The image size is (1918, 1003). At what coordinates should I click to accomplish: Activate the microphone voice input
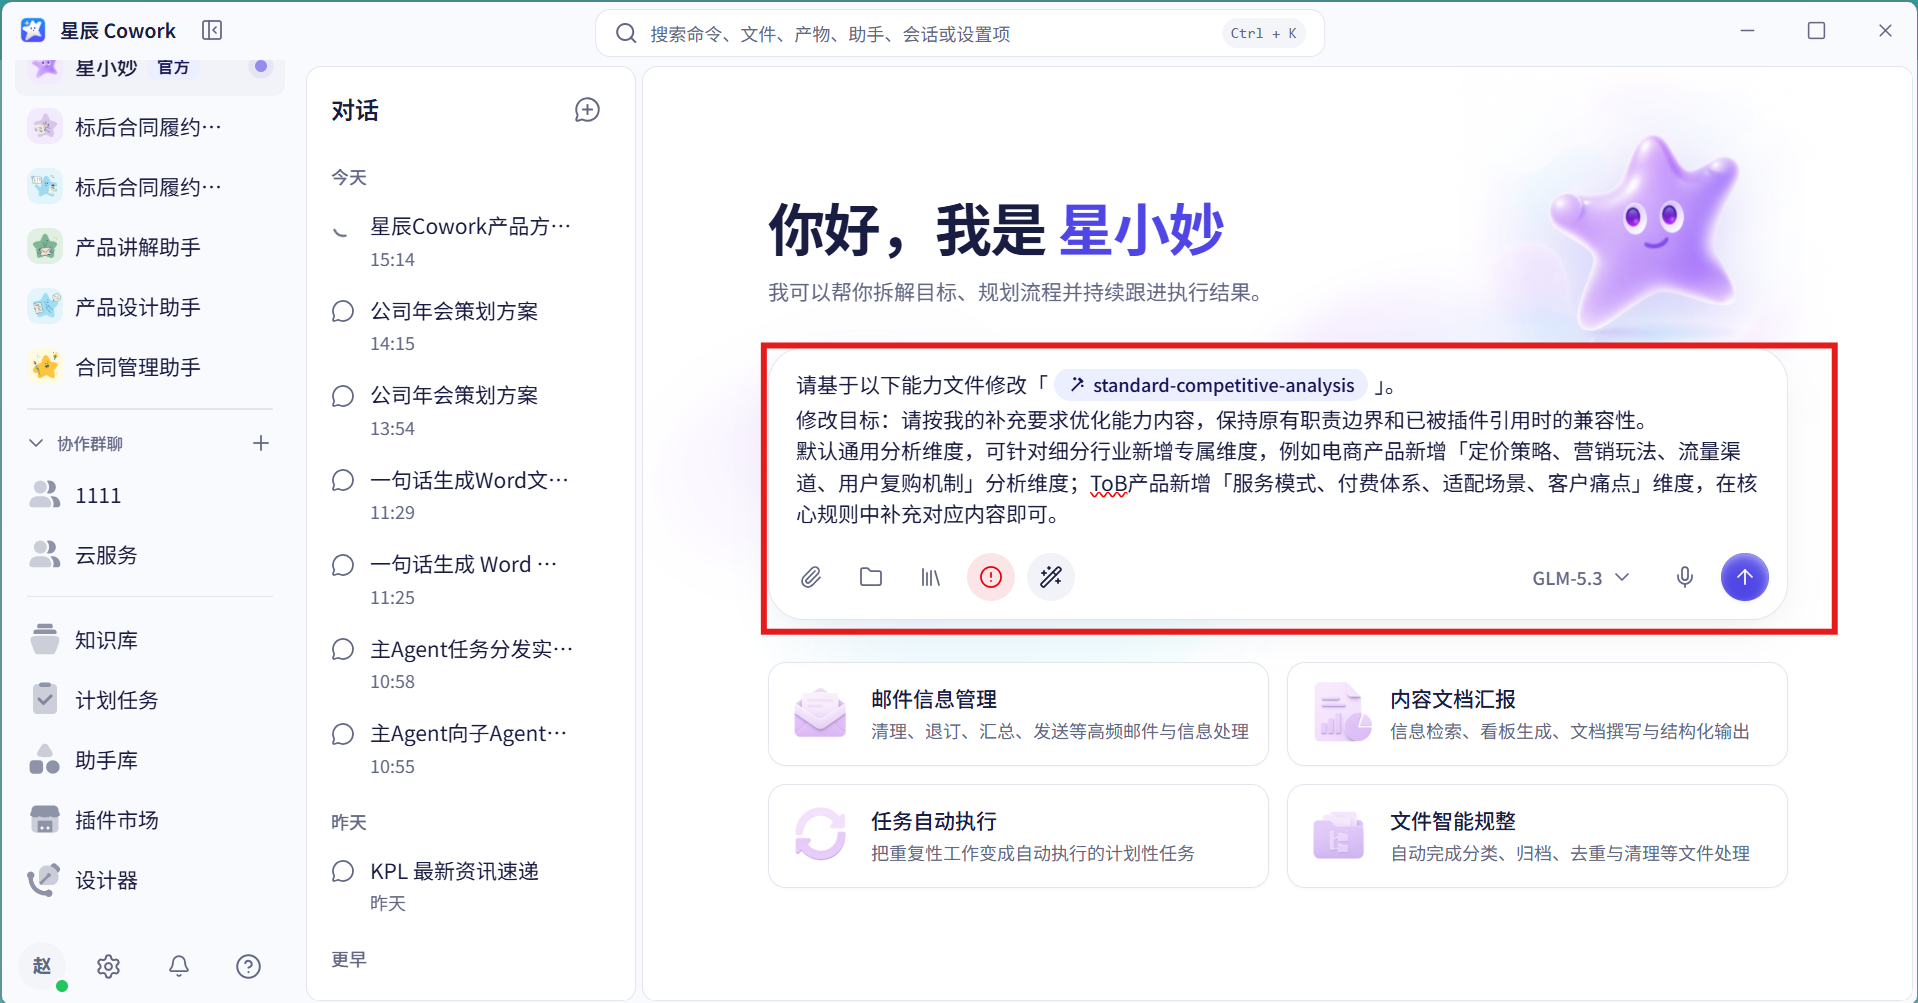[1685, 577]
